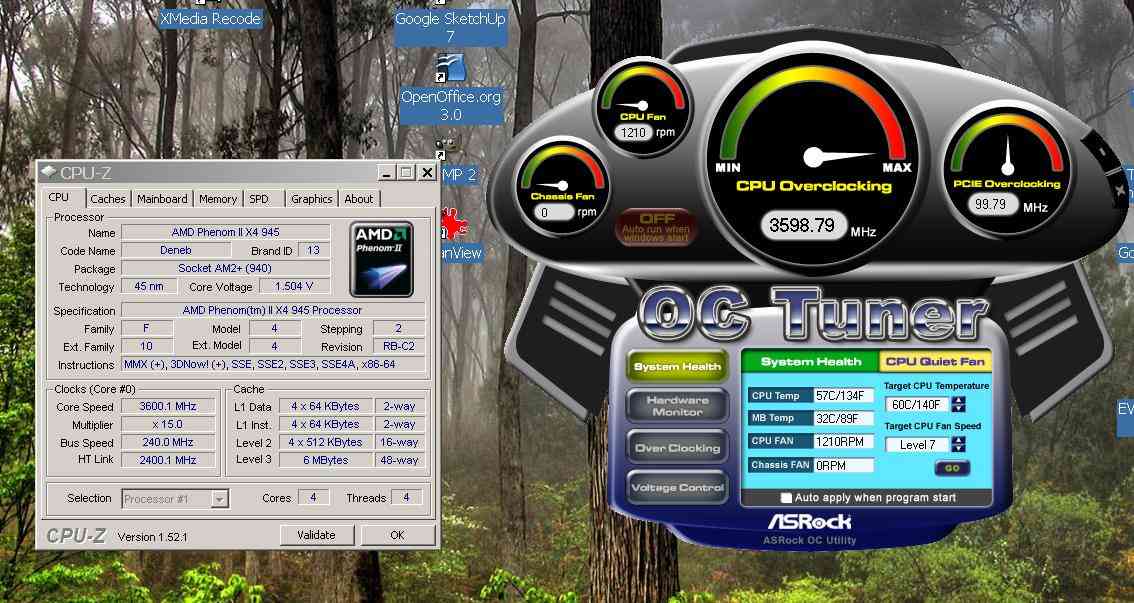1134x603 pixels.
Task: Increase the Target CPU Temperature value
Action: (x=958, y=401)
